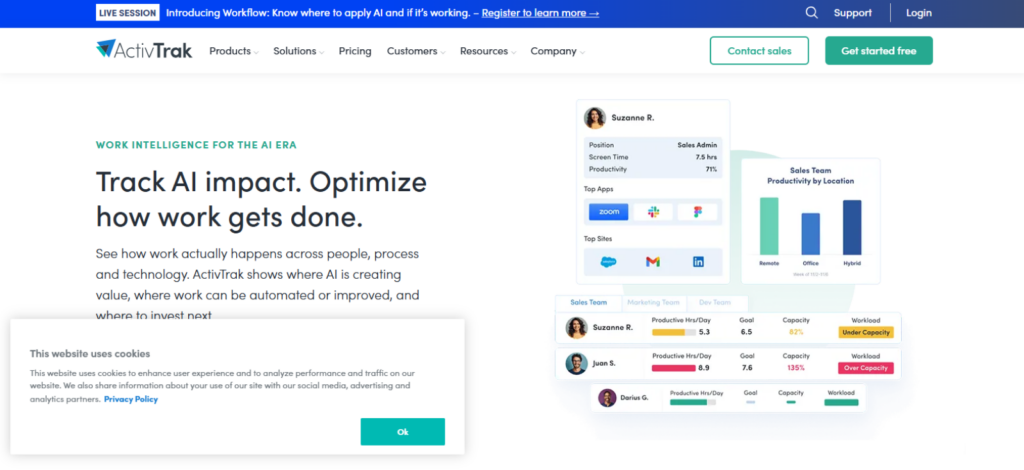1024x470 pixels.
Task: Click the LinkedIn site icon
Action: coord(698,262)
